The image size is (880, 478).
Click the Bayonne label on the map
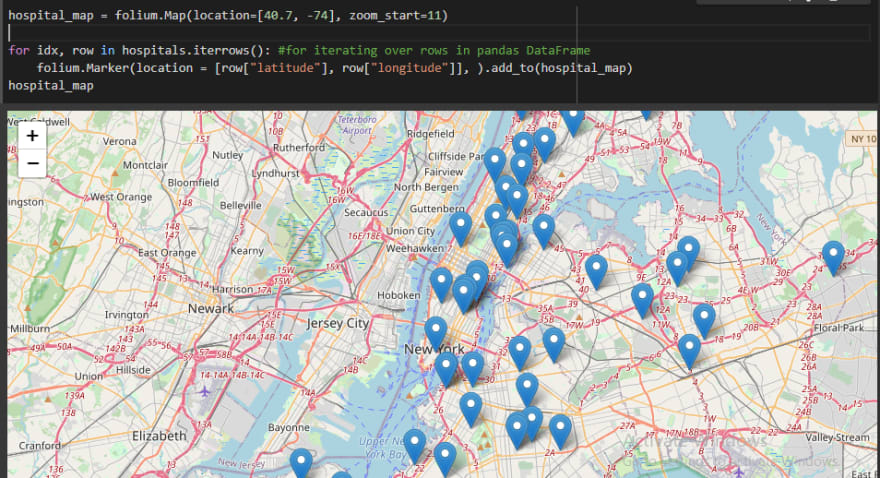click(288, 428)
